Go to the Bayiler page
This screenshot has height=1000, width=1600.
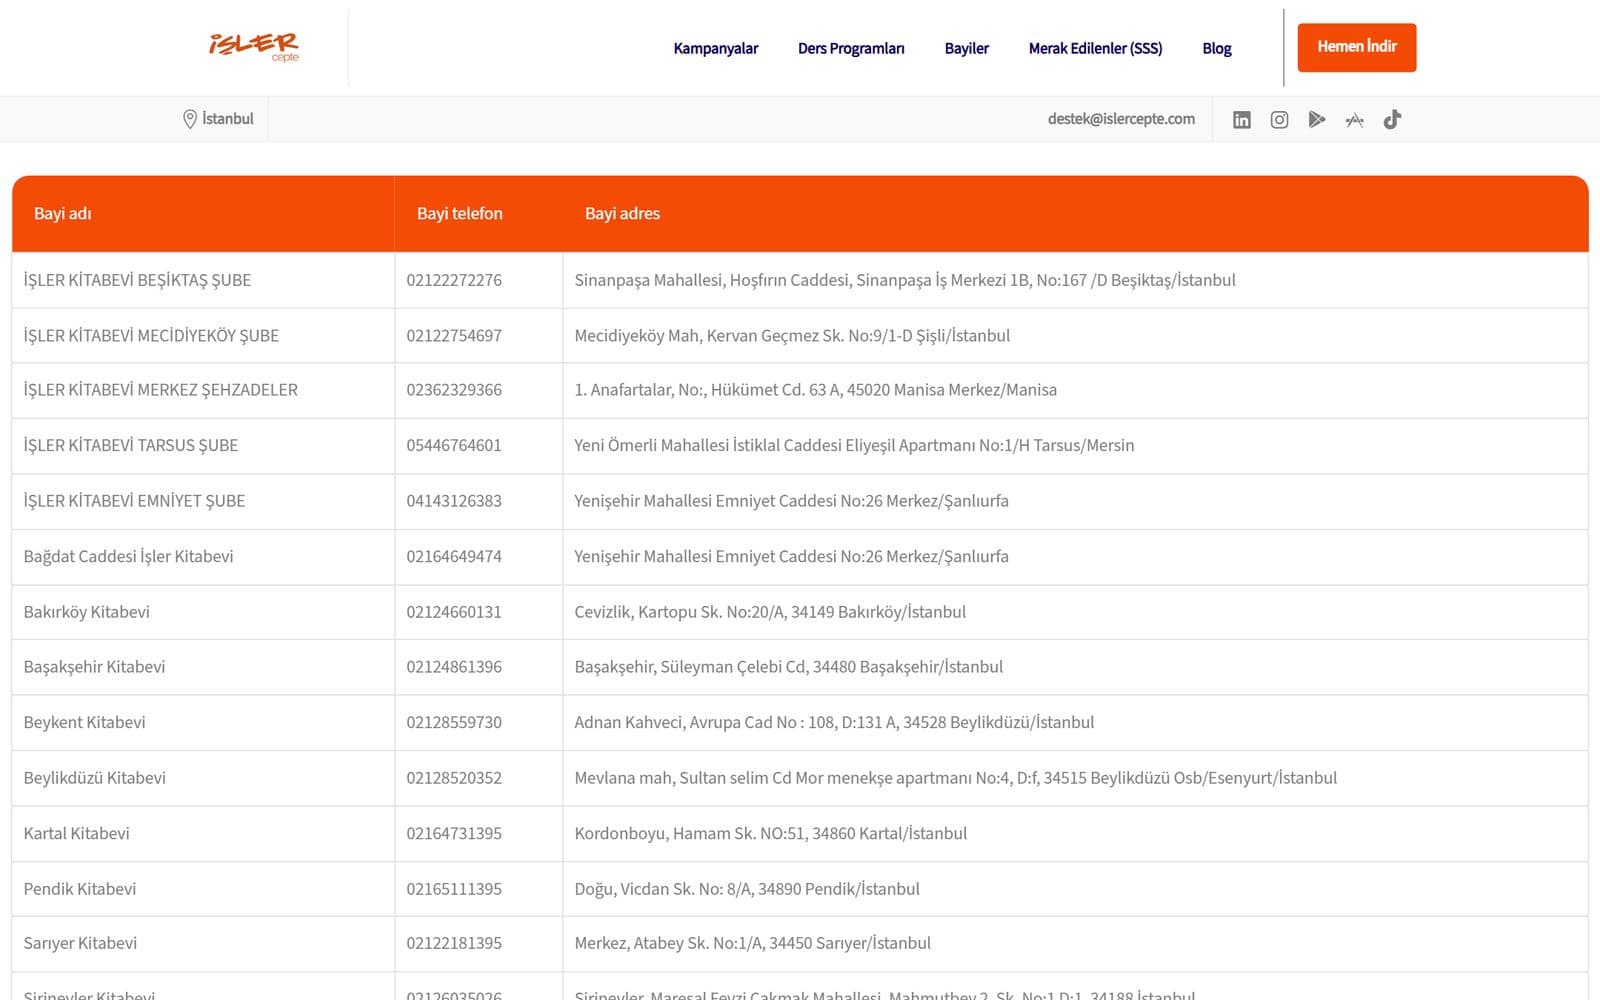point(966,48)
